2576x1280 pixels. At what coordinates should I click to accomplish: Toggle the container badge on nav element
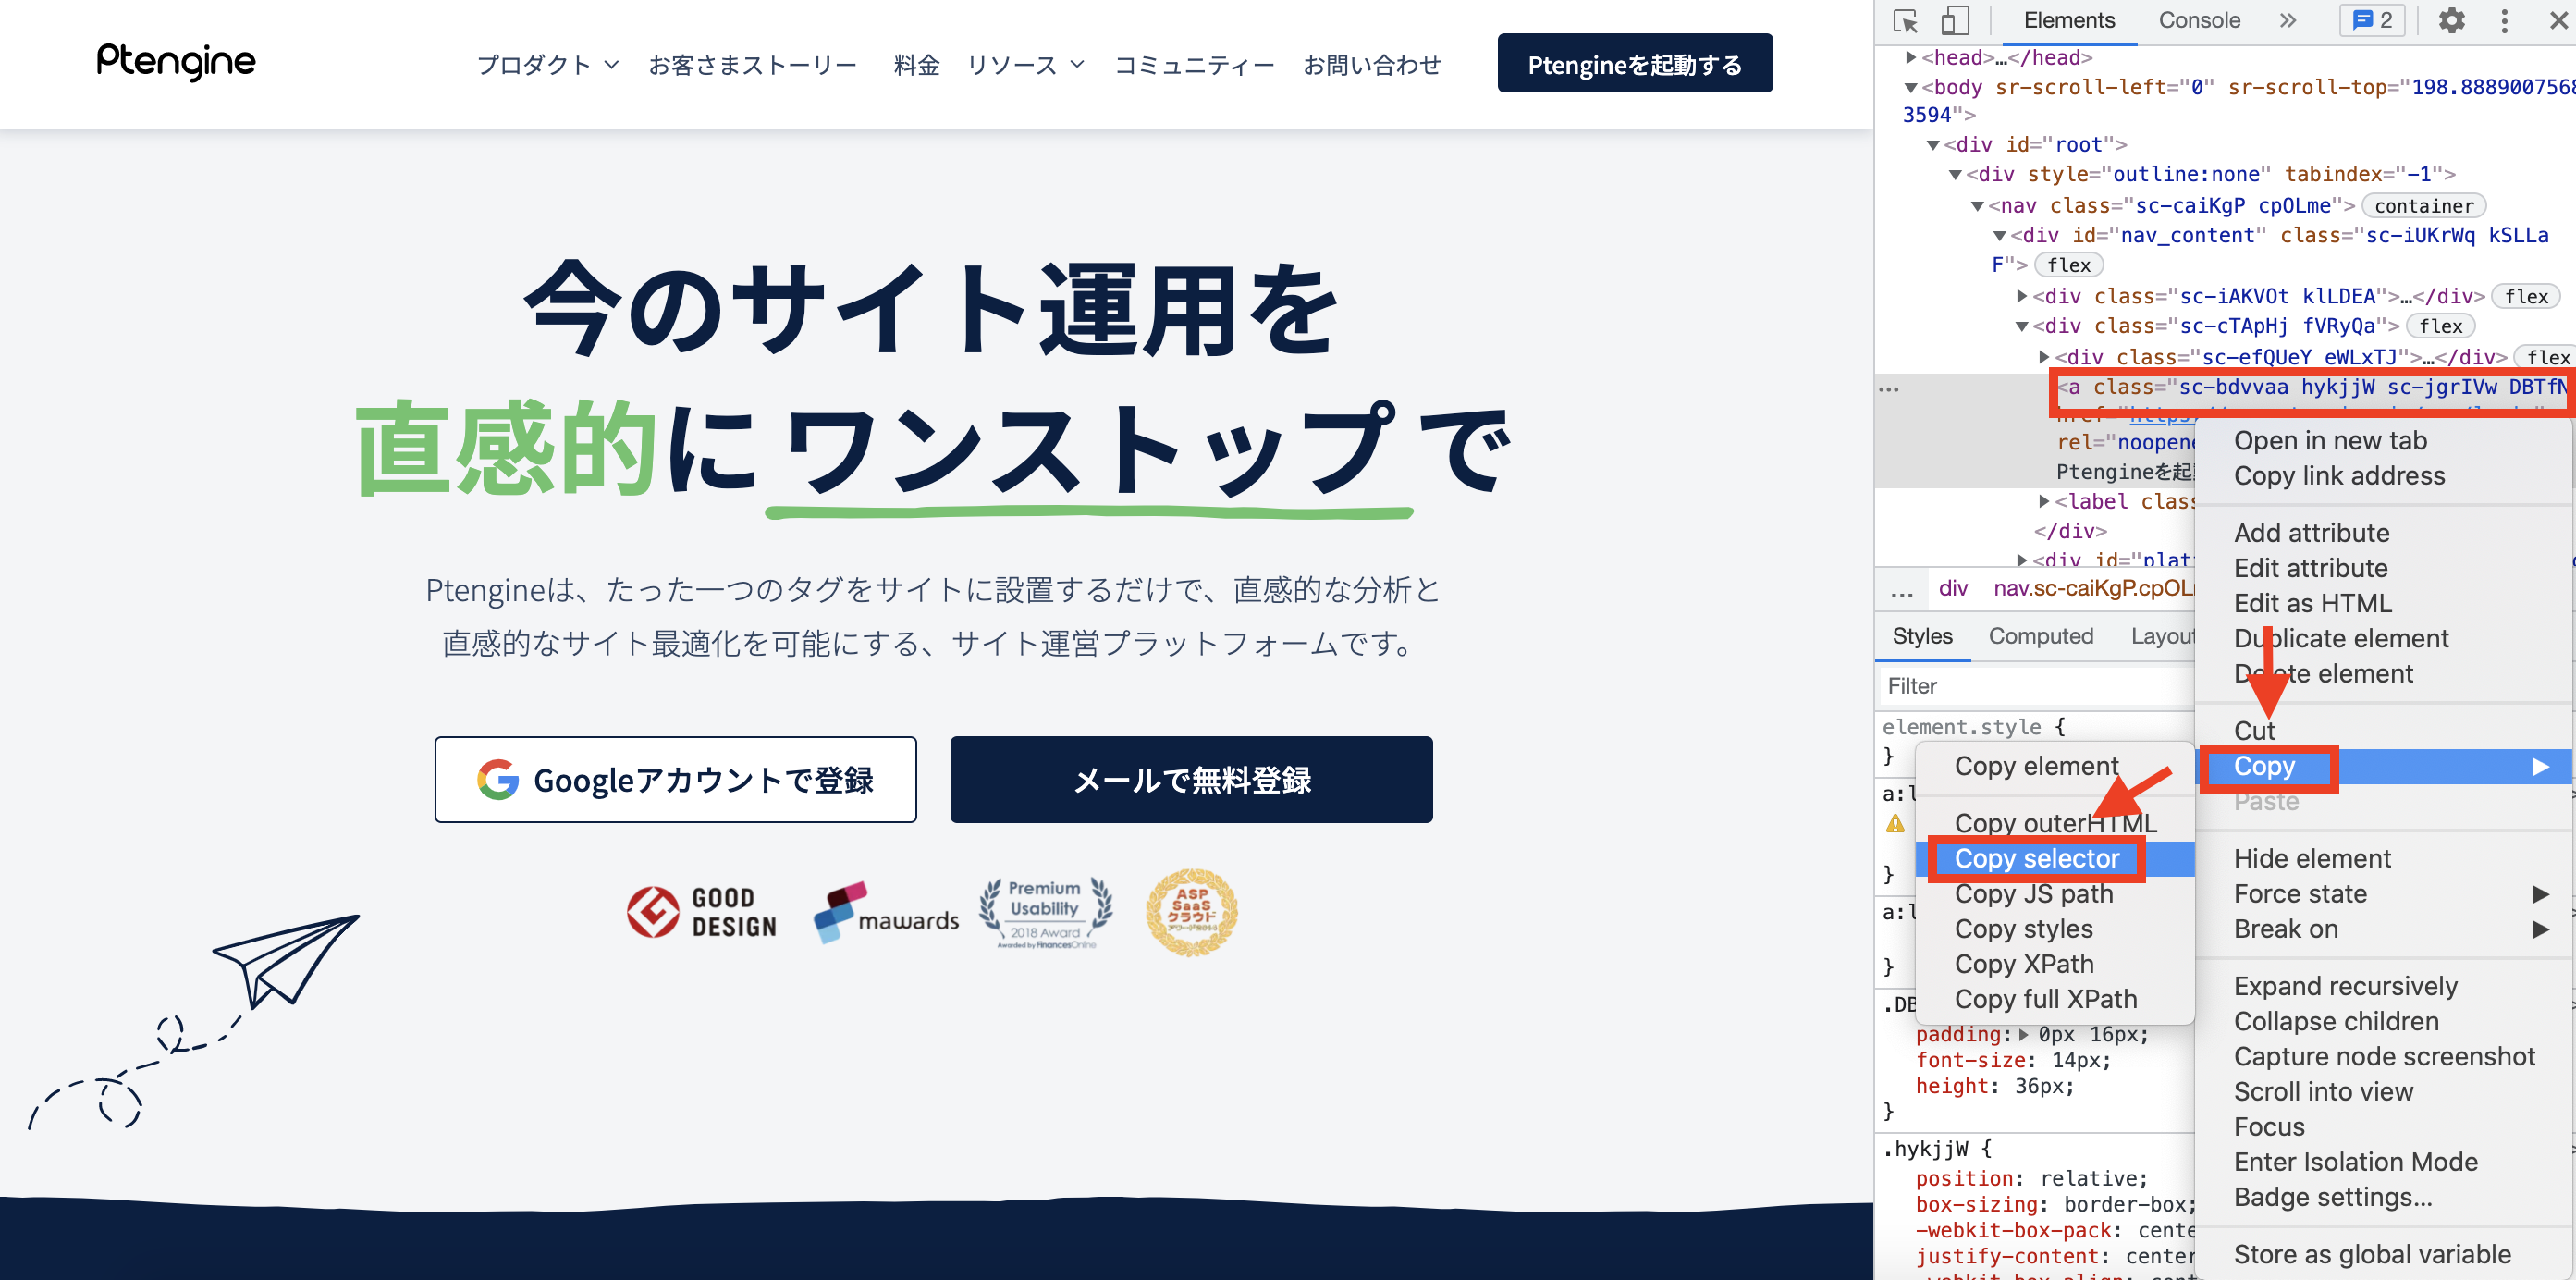click(2424, 207)
